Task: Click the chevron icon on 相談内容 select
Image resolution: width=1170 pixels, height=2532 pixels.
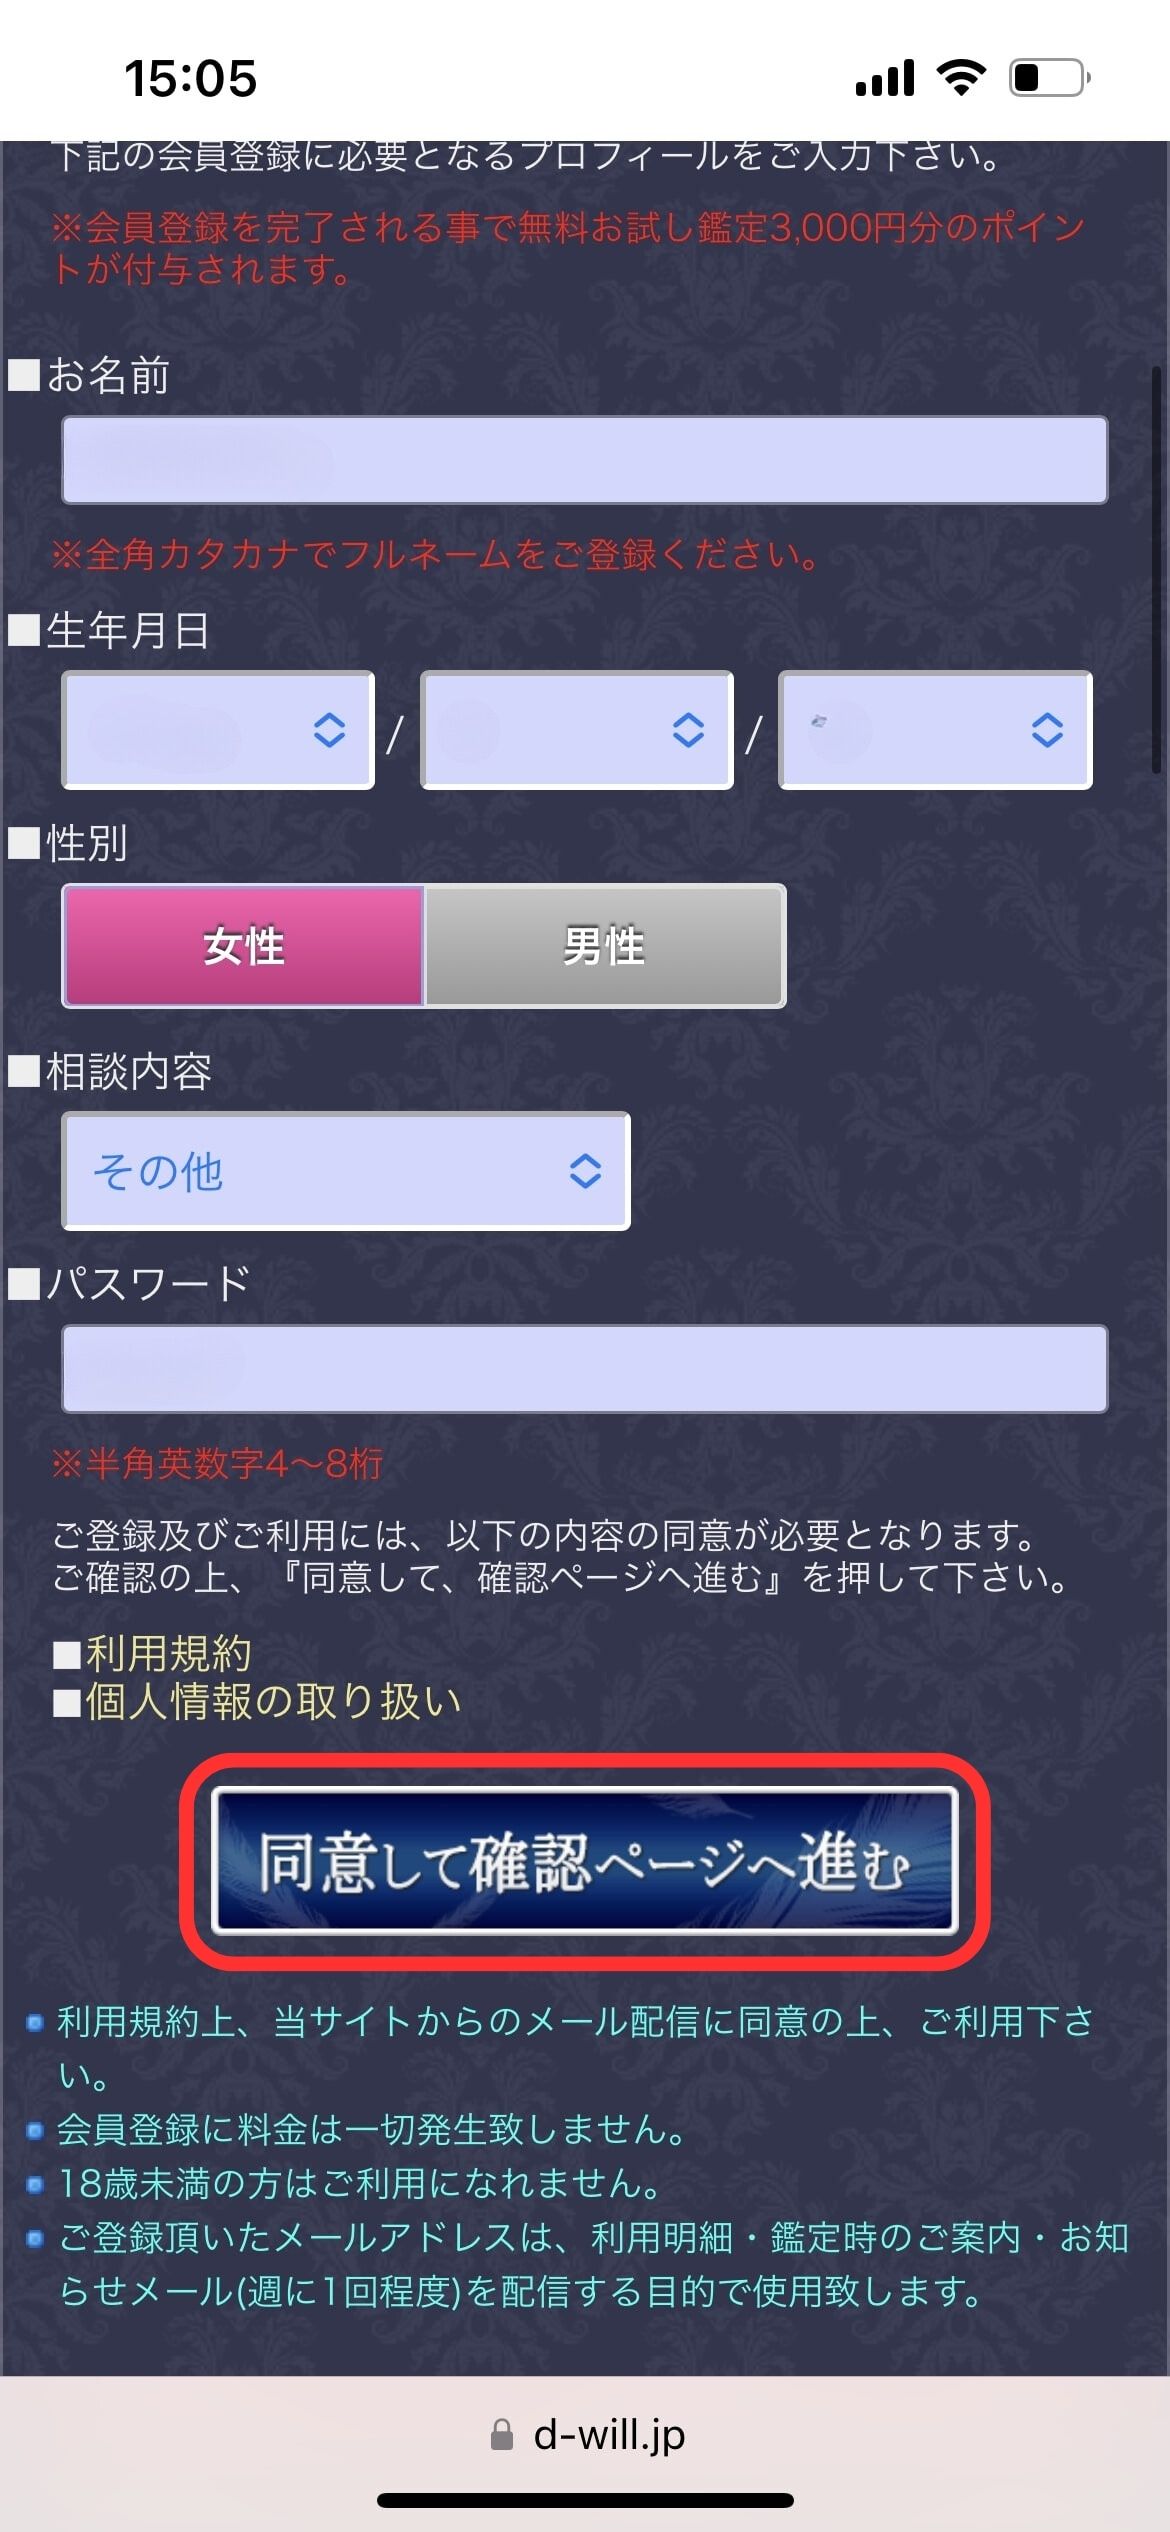Action: [x=585, y=1171]
